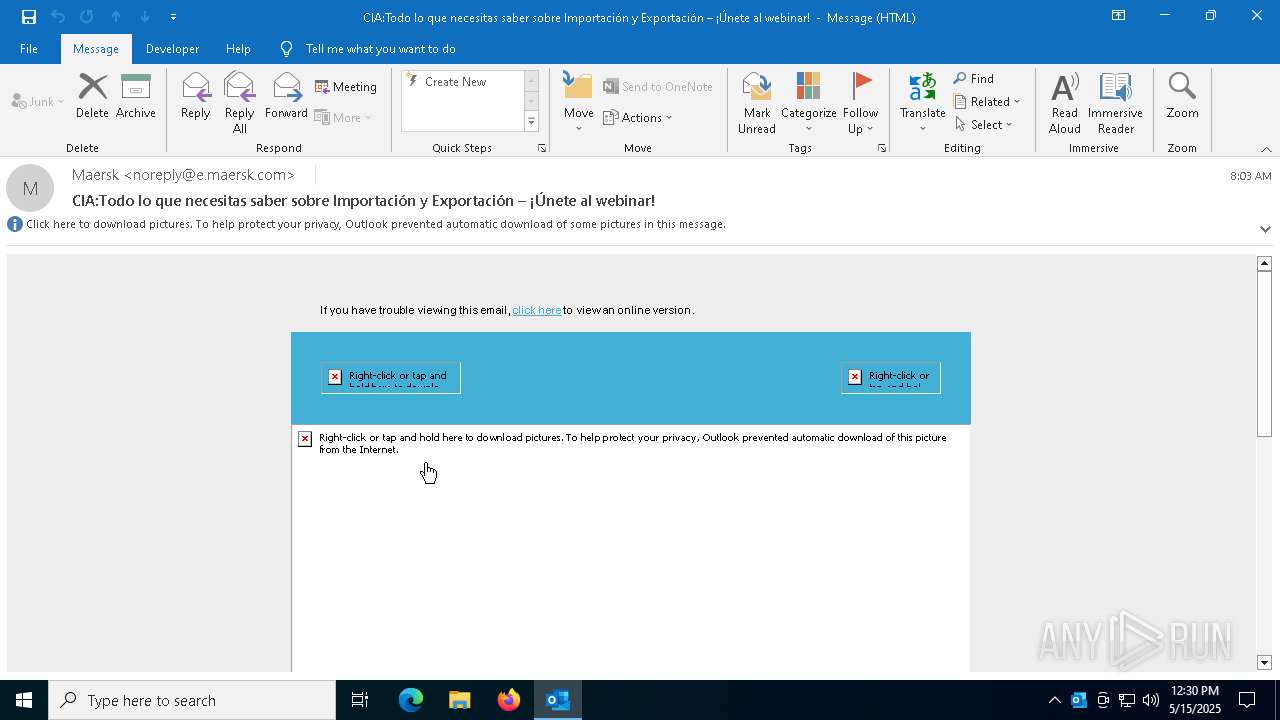Click the Meeting reply button

click(346, 87)
